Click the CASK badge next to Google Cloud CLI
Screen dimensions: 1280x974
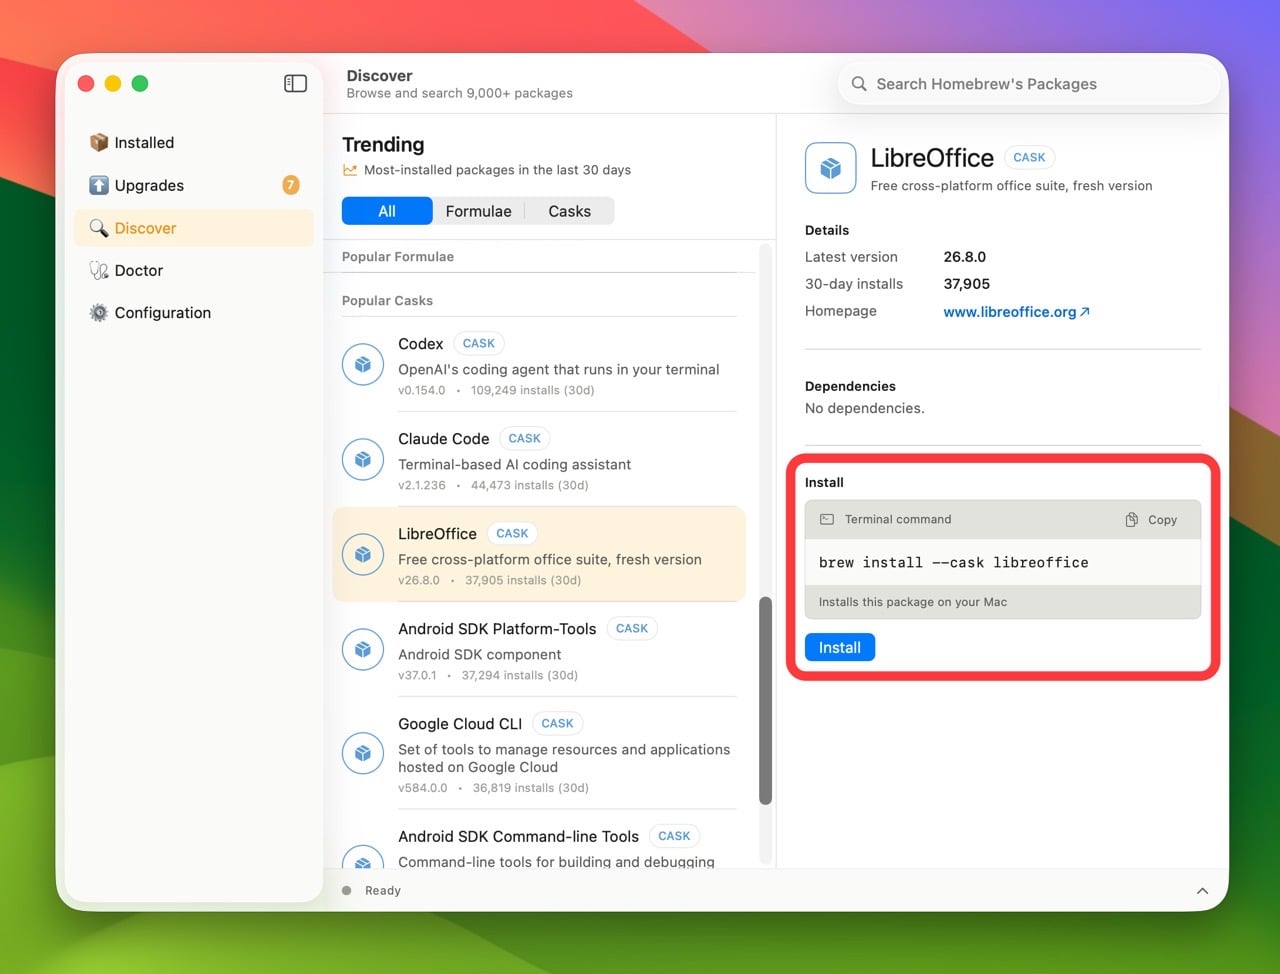pos(558,723)
